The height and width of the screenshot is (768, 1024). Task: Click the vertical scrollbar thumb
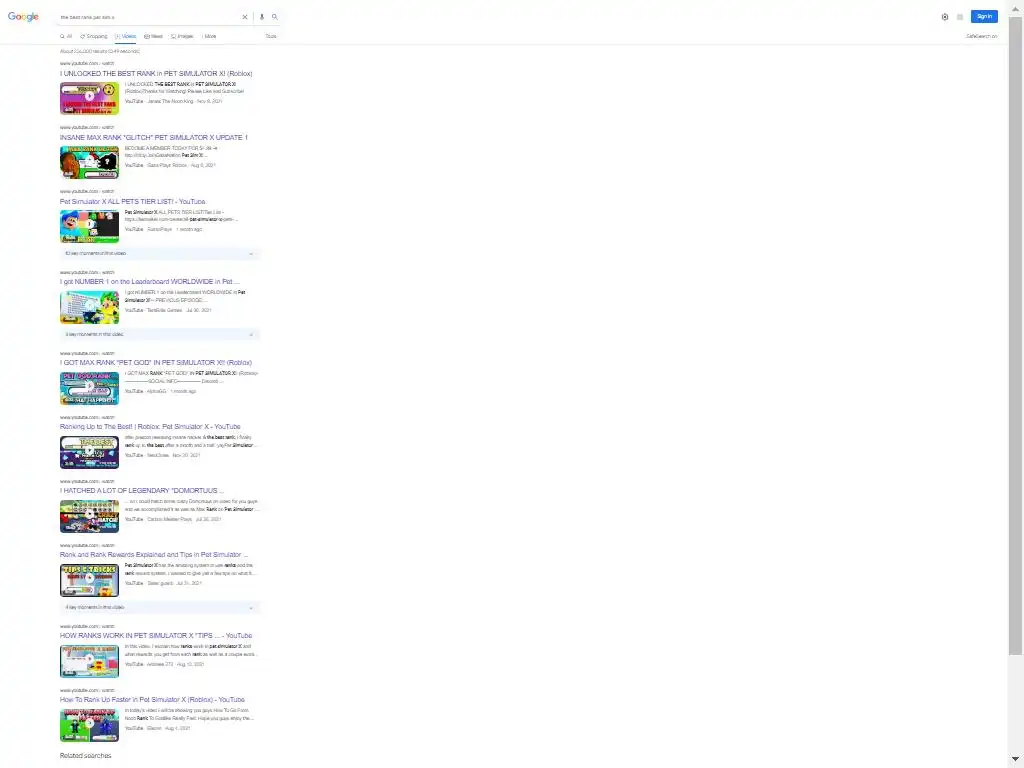pos(1015,336)
